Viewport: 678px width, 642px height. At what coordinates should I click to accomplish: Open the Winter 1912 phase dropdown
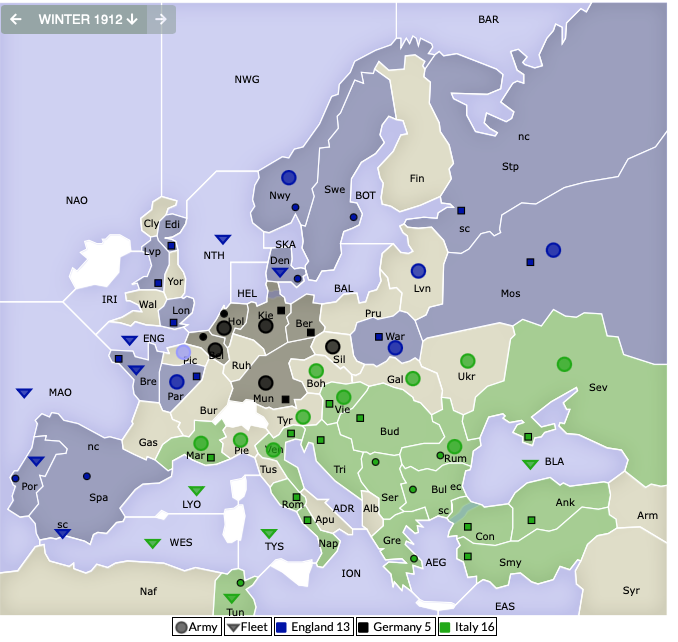(88, 19)
